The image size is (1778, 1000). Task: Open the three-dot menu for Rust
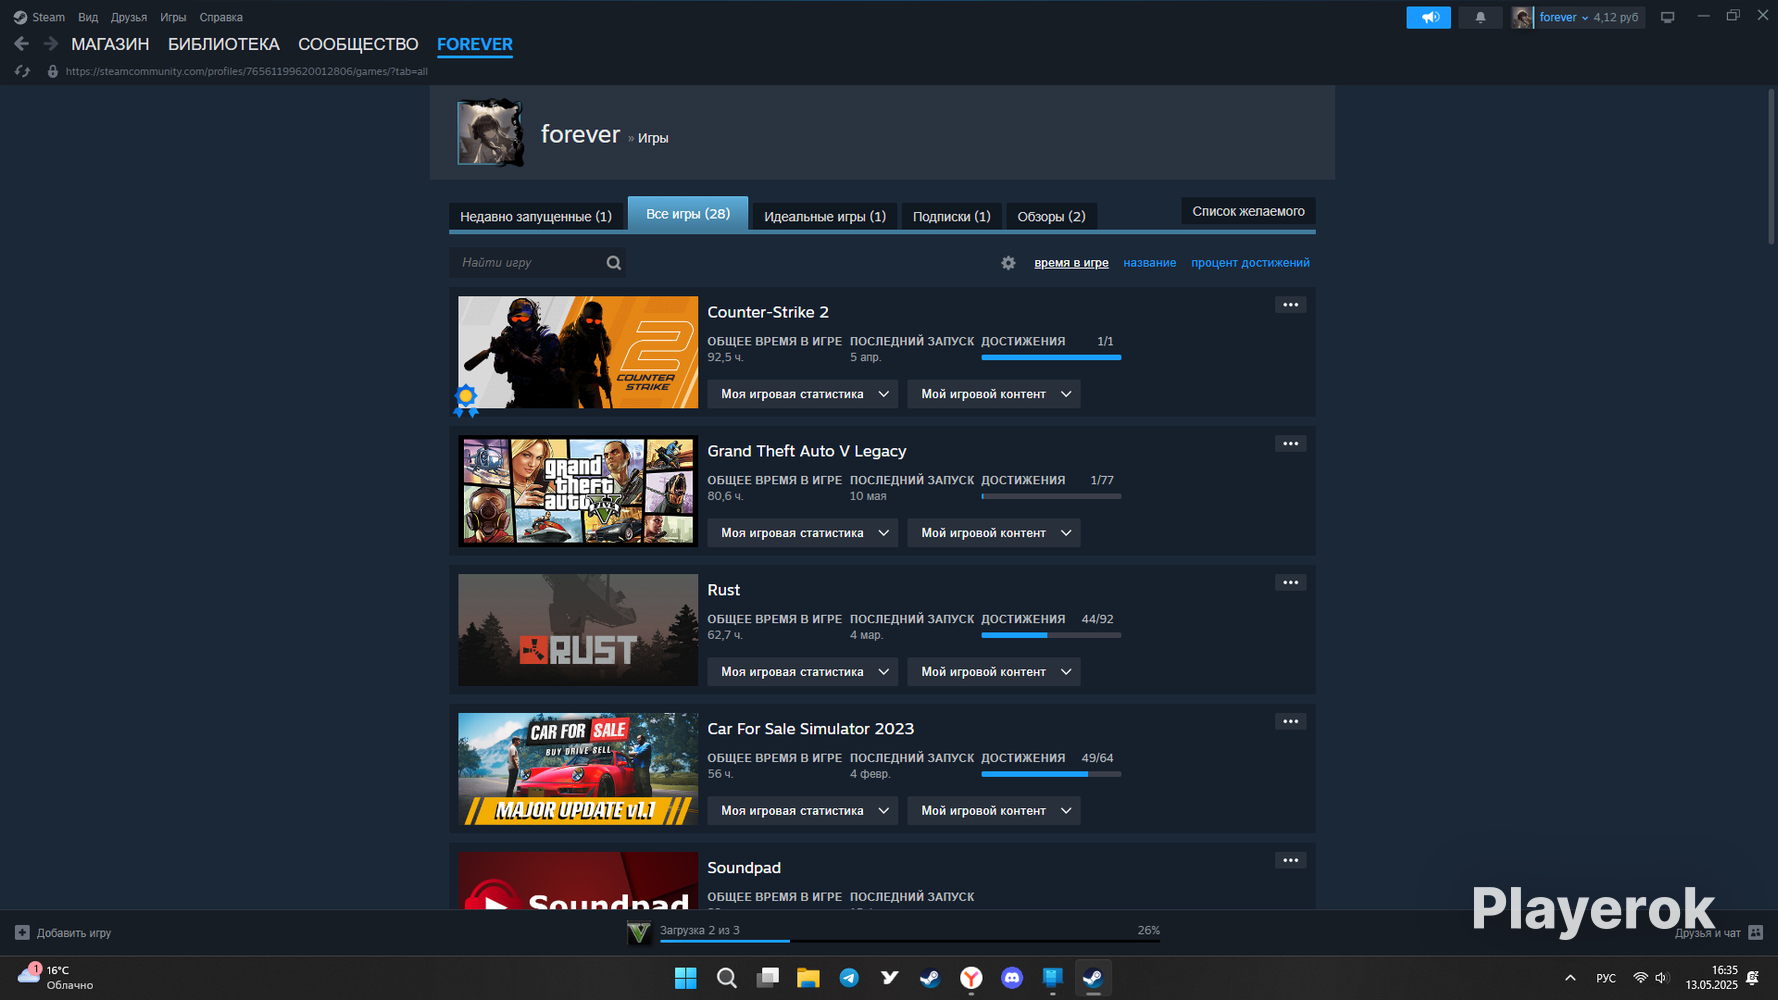click(x=1291, y=583)
